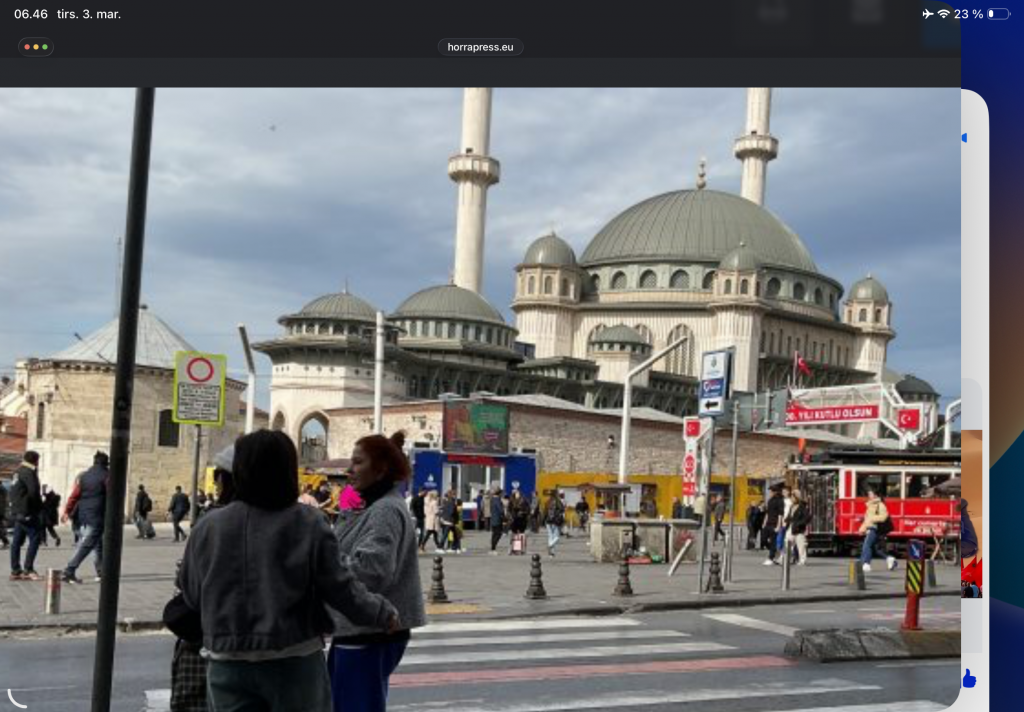Click the green fullscreen dot in window controls
Viewport: 1024px width, 712px height.
[44, 47]
